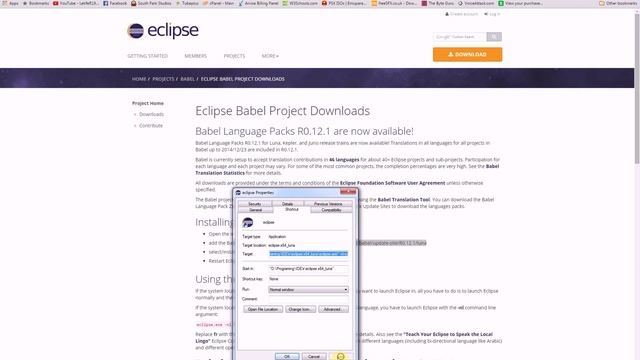Open the Eclipse Foundation Software User Agreement link
This screenshot has width=640, height=360.
[x=392, y=183]
